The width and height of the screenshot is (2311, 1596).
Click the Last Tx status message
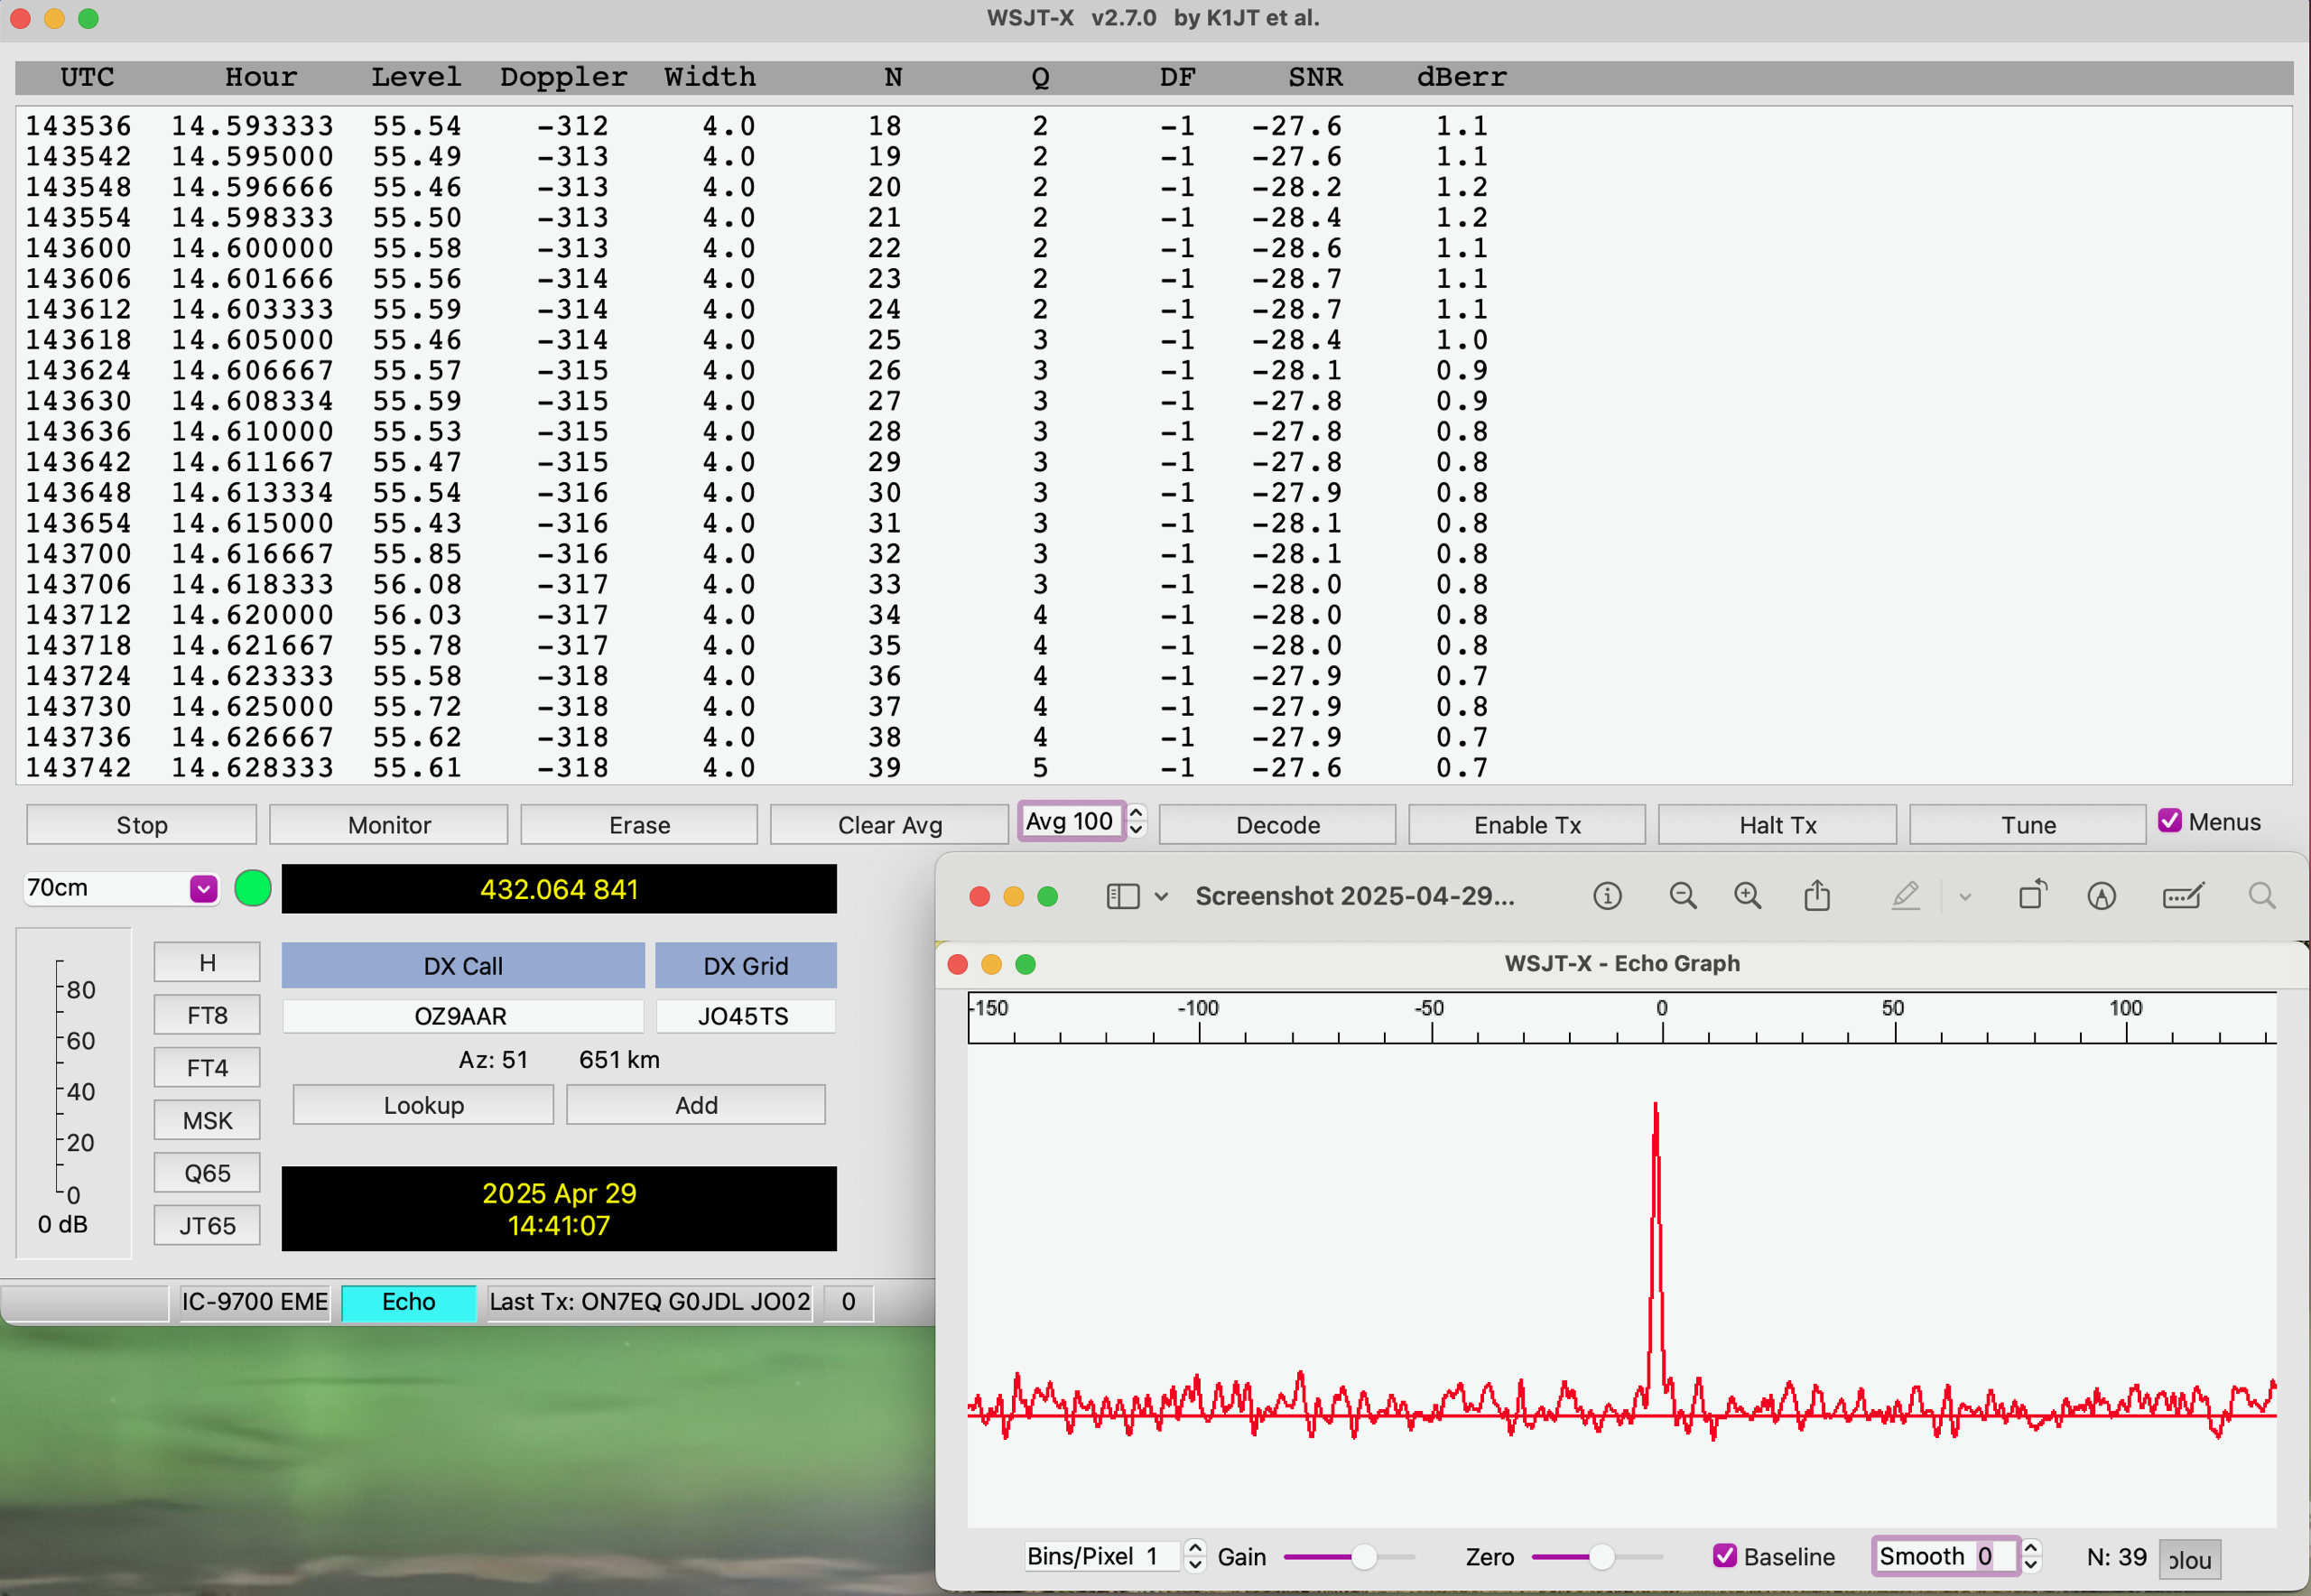coord(649,1301)
